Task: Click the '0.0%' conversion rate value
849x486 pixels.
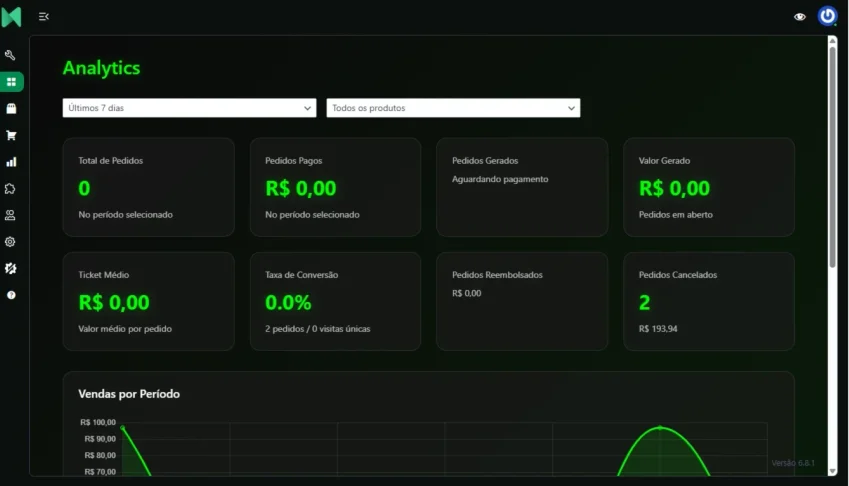Action: pos(288,303)
